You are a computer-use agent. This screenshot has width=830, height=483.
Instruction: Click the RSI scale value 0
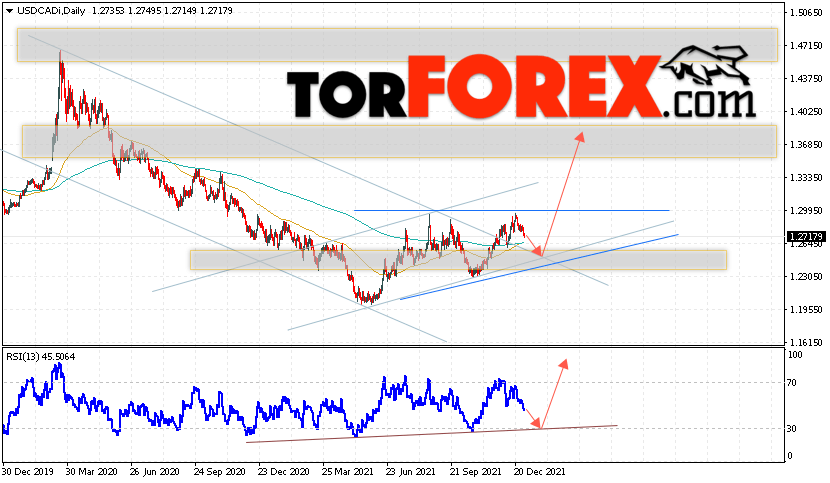point(790,455)
